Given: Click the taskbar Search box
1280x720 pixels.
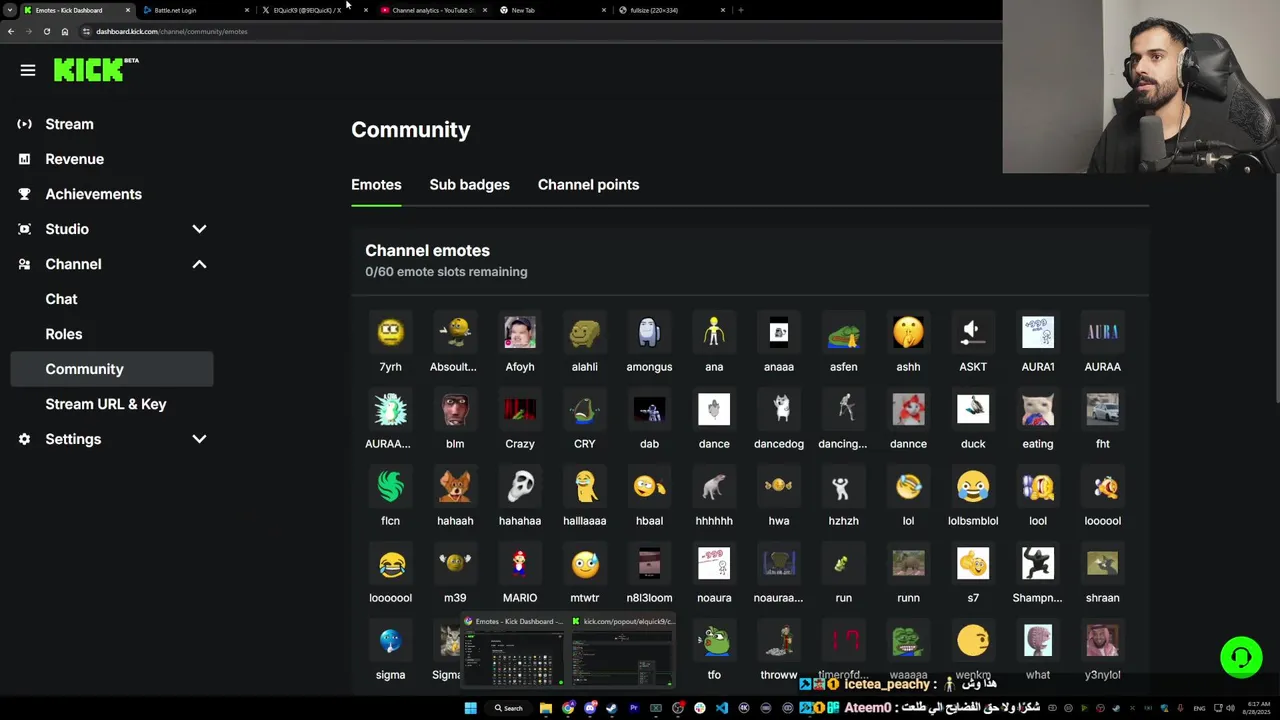Looking at the screenshot, I should tap(508, 708).
